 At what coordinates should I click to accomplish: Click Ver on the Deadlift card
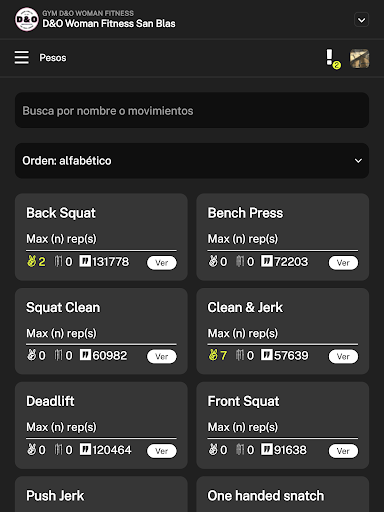click(x=162, y=451)
